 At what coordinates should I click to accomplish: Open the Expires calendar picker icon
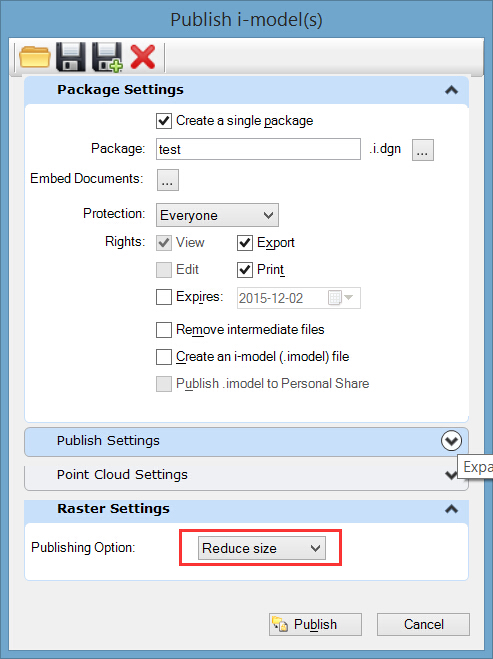tap(340, 298)
